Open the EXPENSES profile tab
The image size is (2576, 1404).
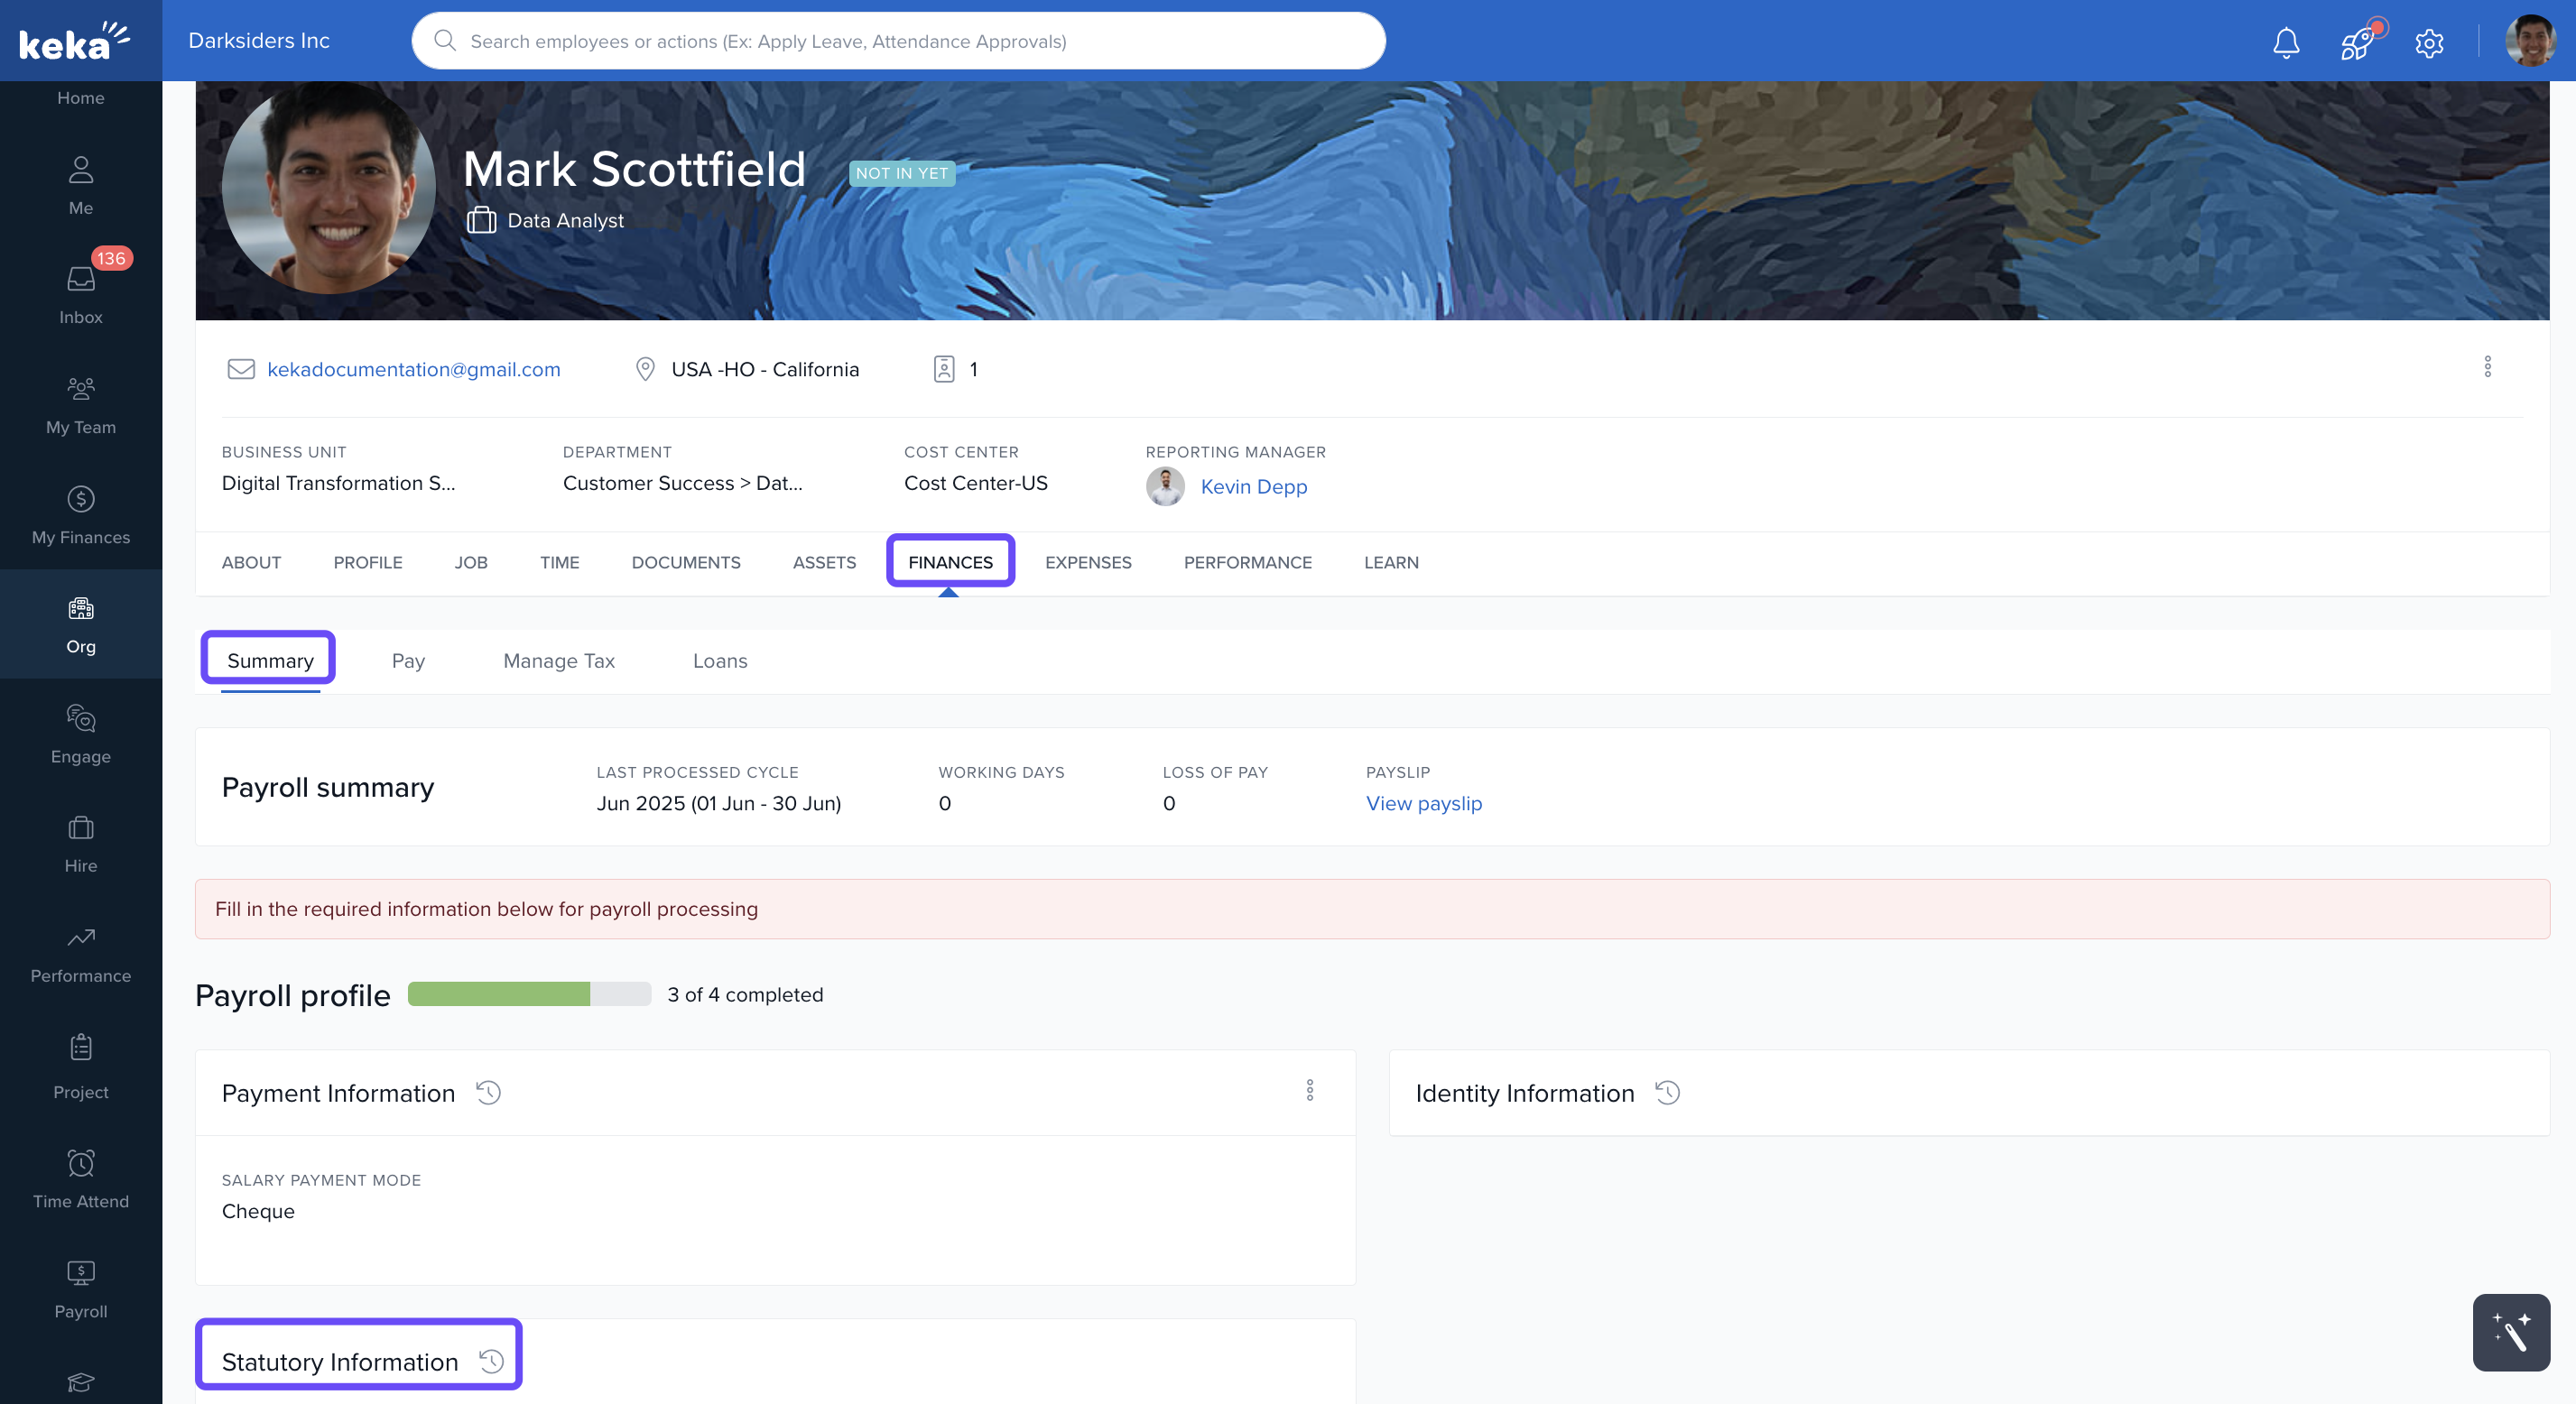point(1088,562)
